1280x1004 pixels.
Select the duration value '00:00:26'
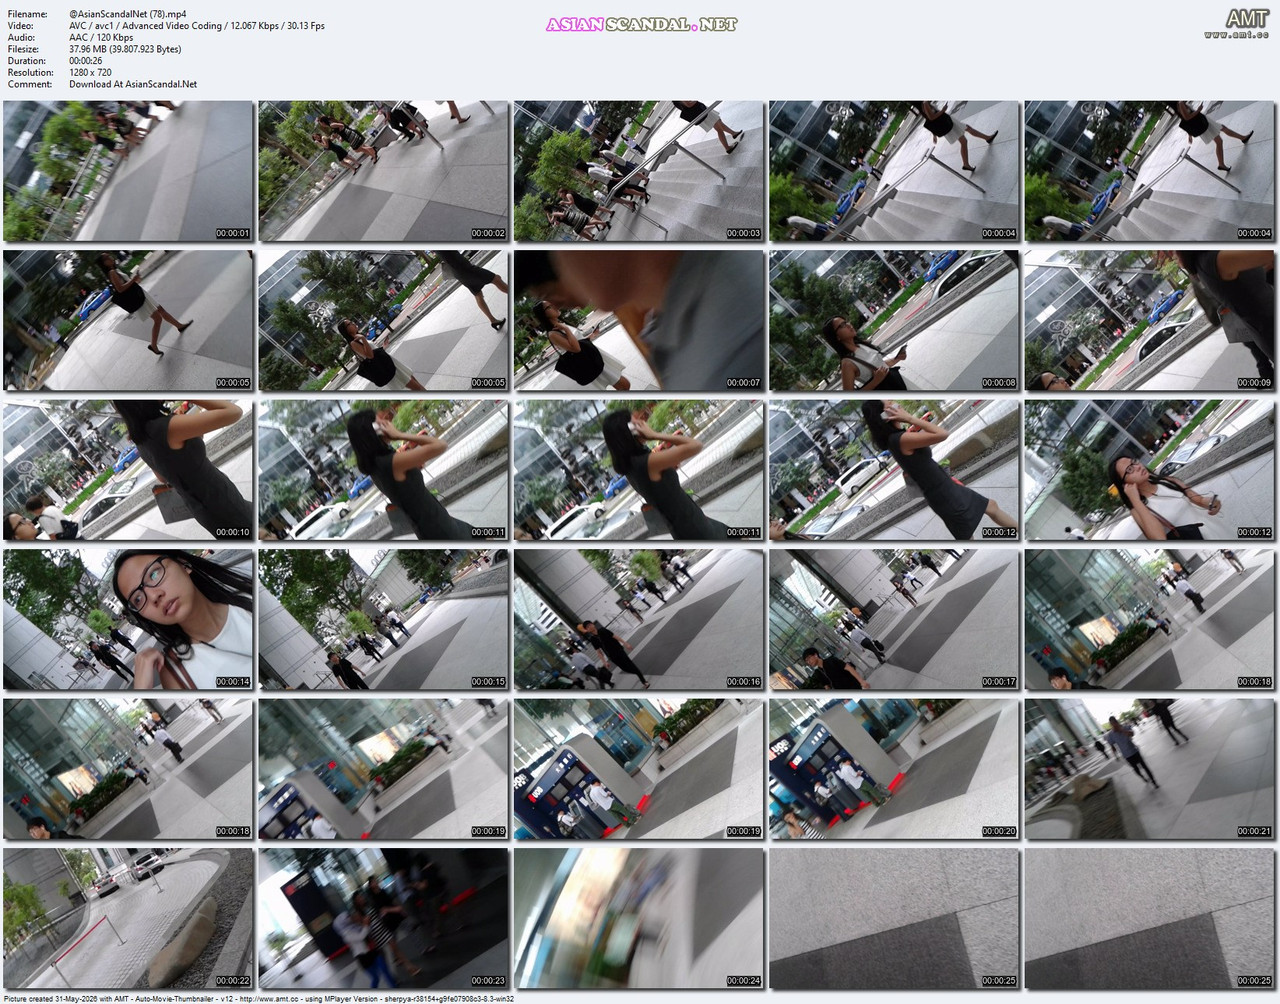tap(86, 61)
